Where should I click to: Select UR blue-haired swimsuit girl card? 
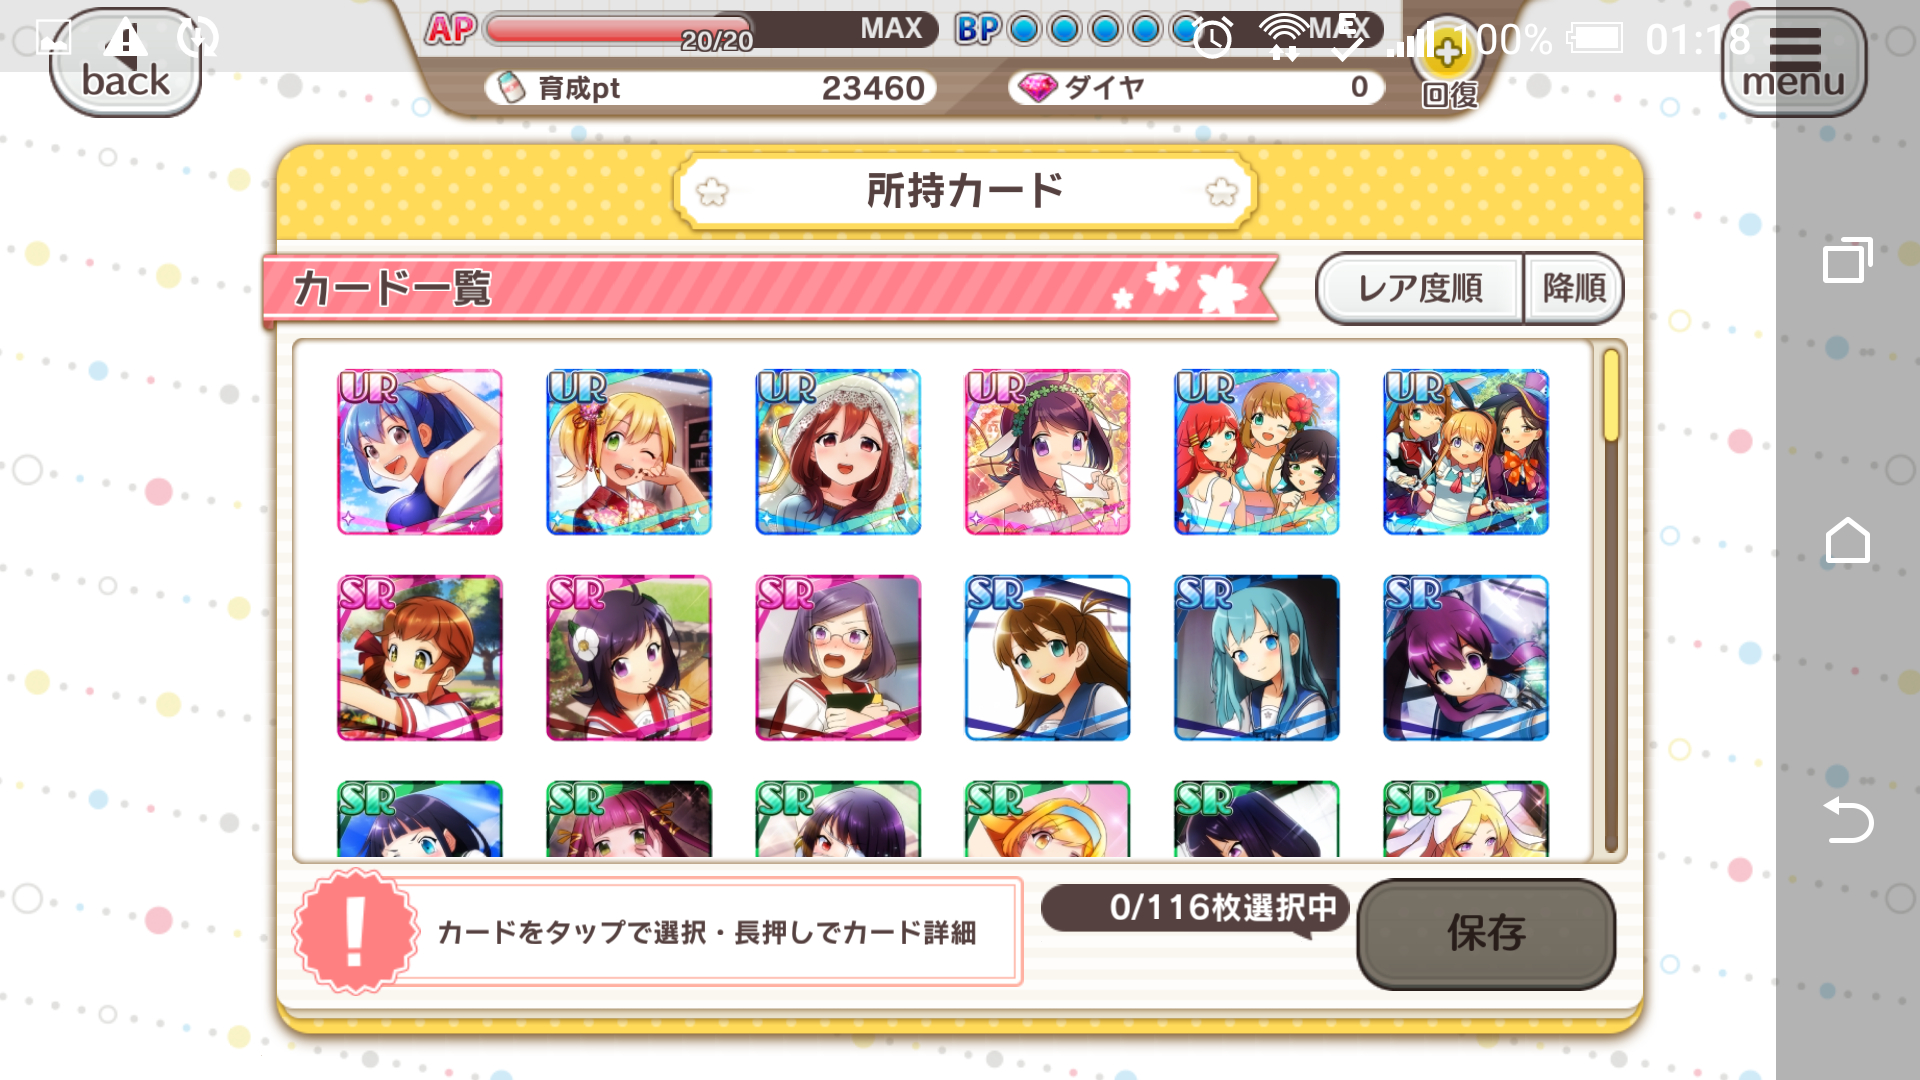(x=420, y=452)
